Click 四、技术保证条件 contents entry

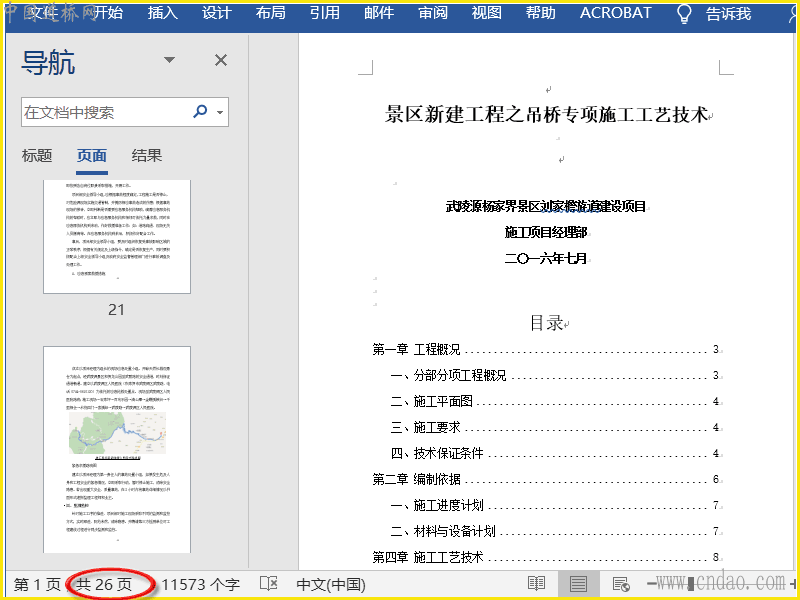tap(555, 454)
